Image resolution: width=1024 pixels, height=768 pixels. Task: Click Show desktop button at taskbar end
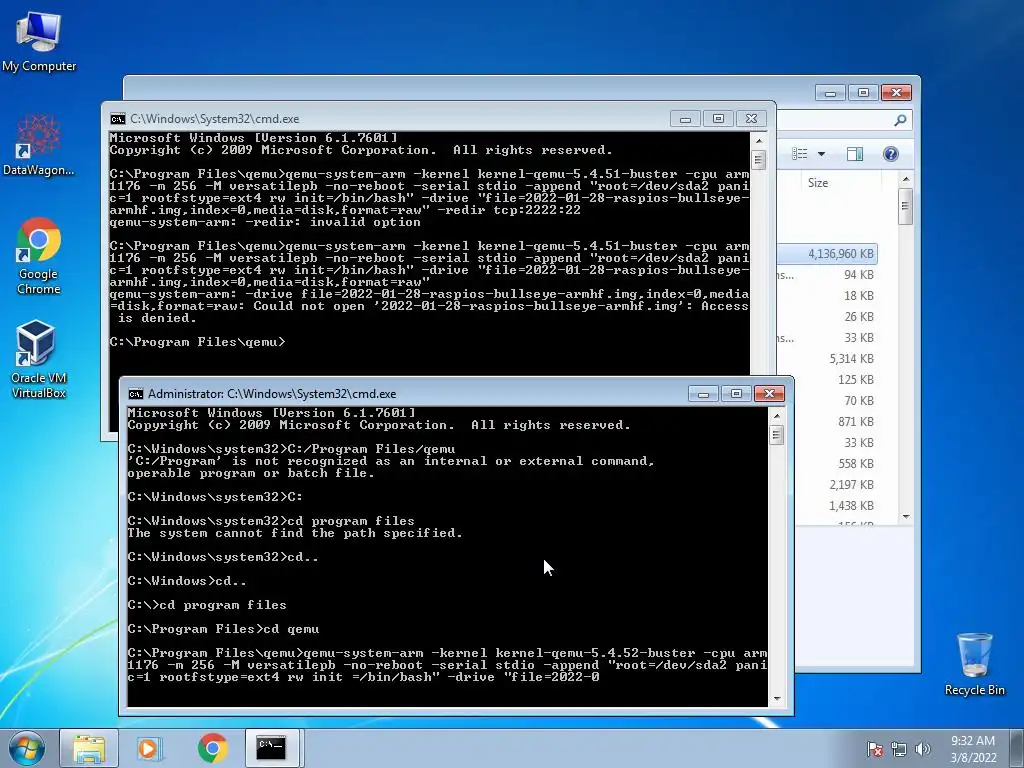(1017, 748)
